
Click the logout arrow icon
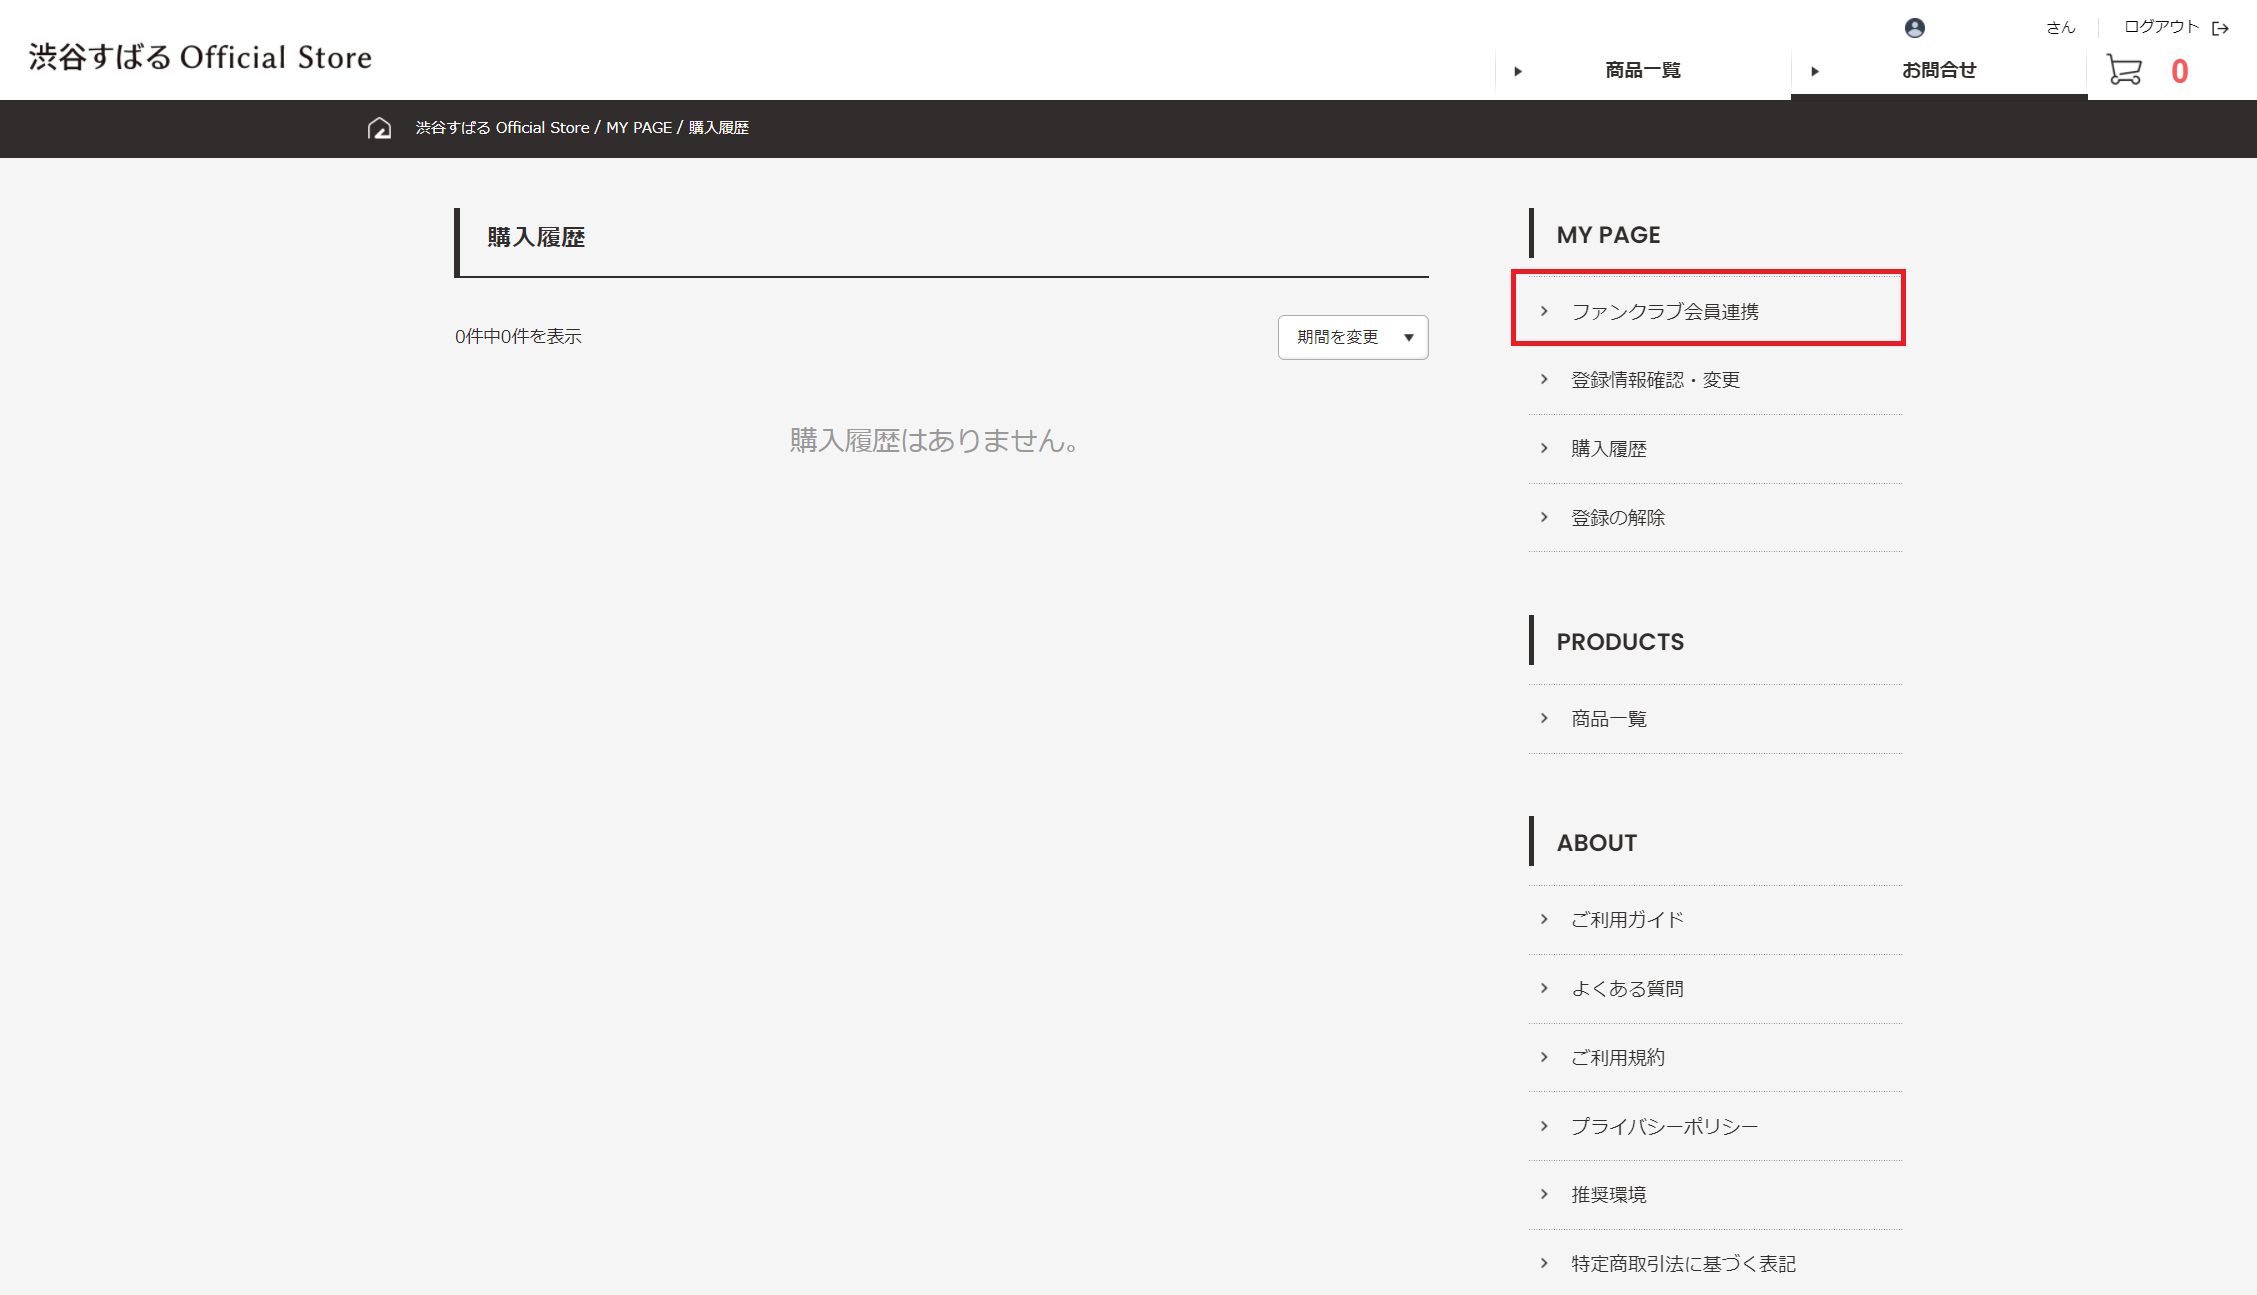point(2220,28)
